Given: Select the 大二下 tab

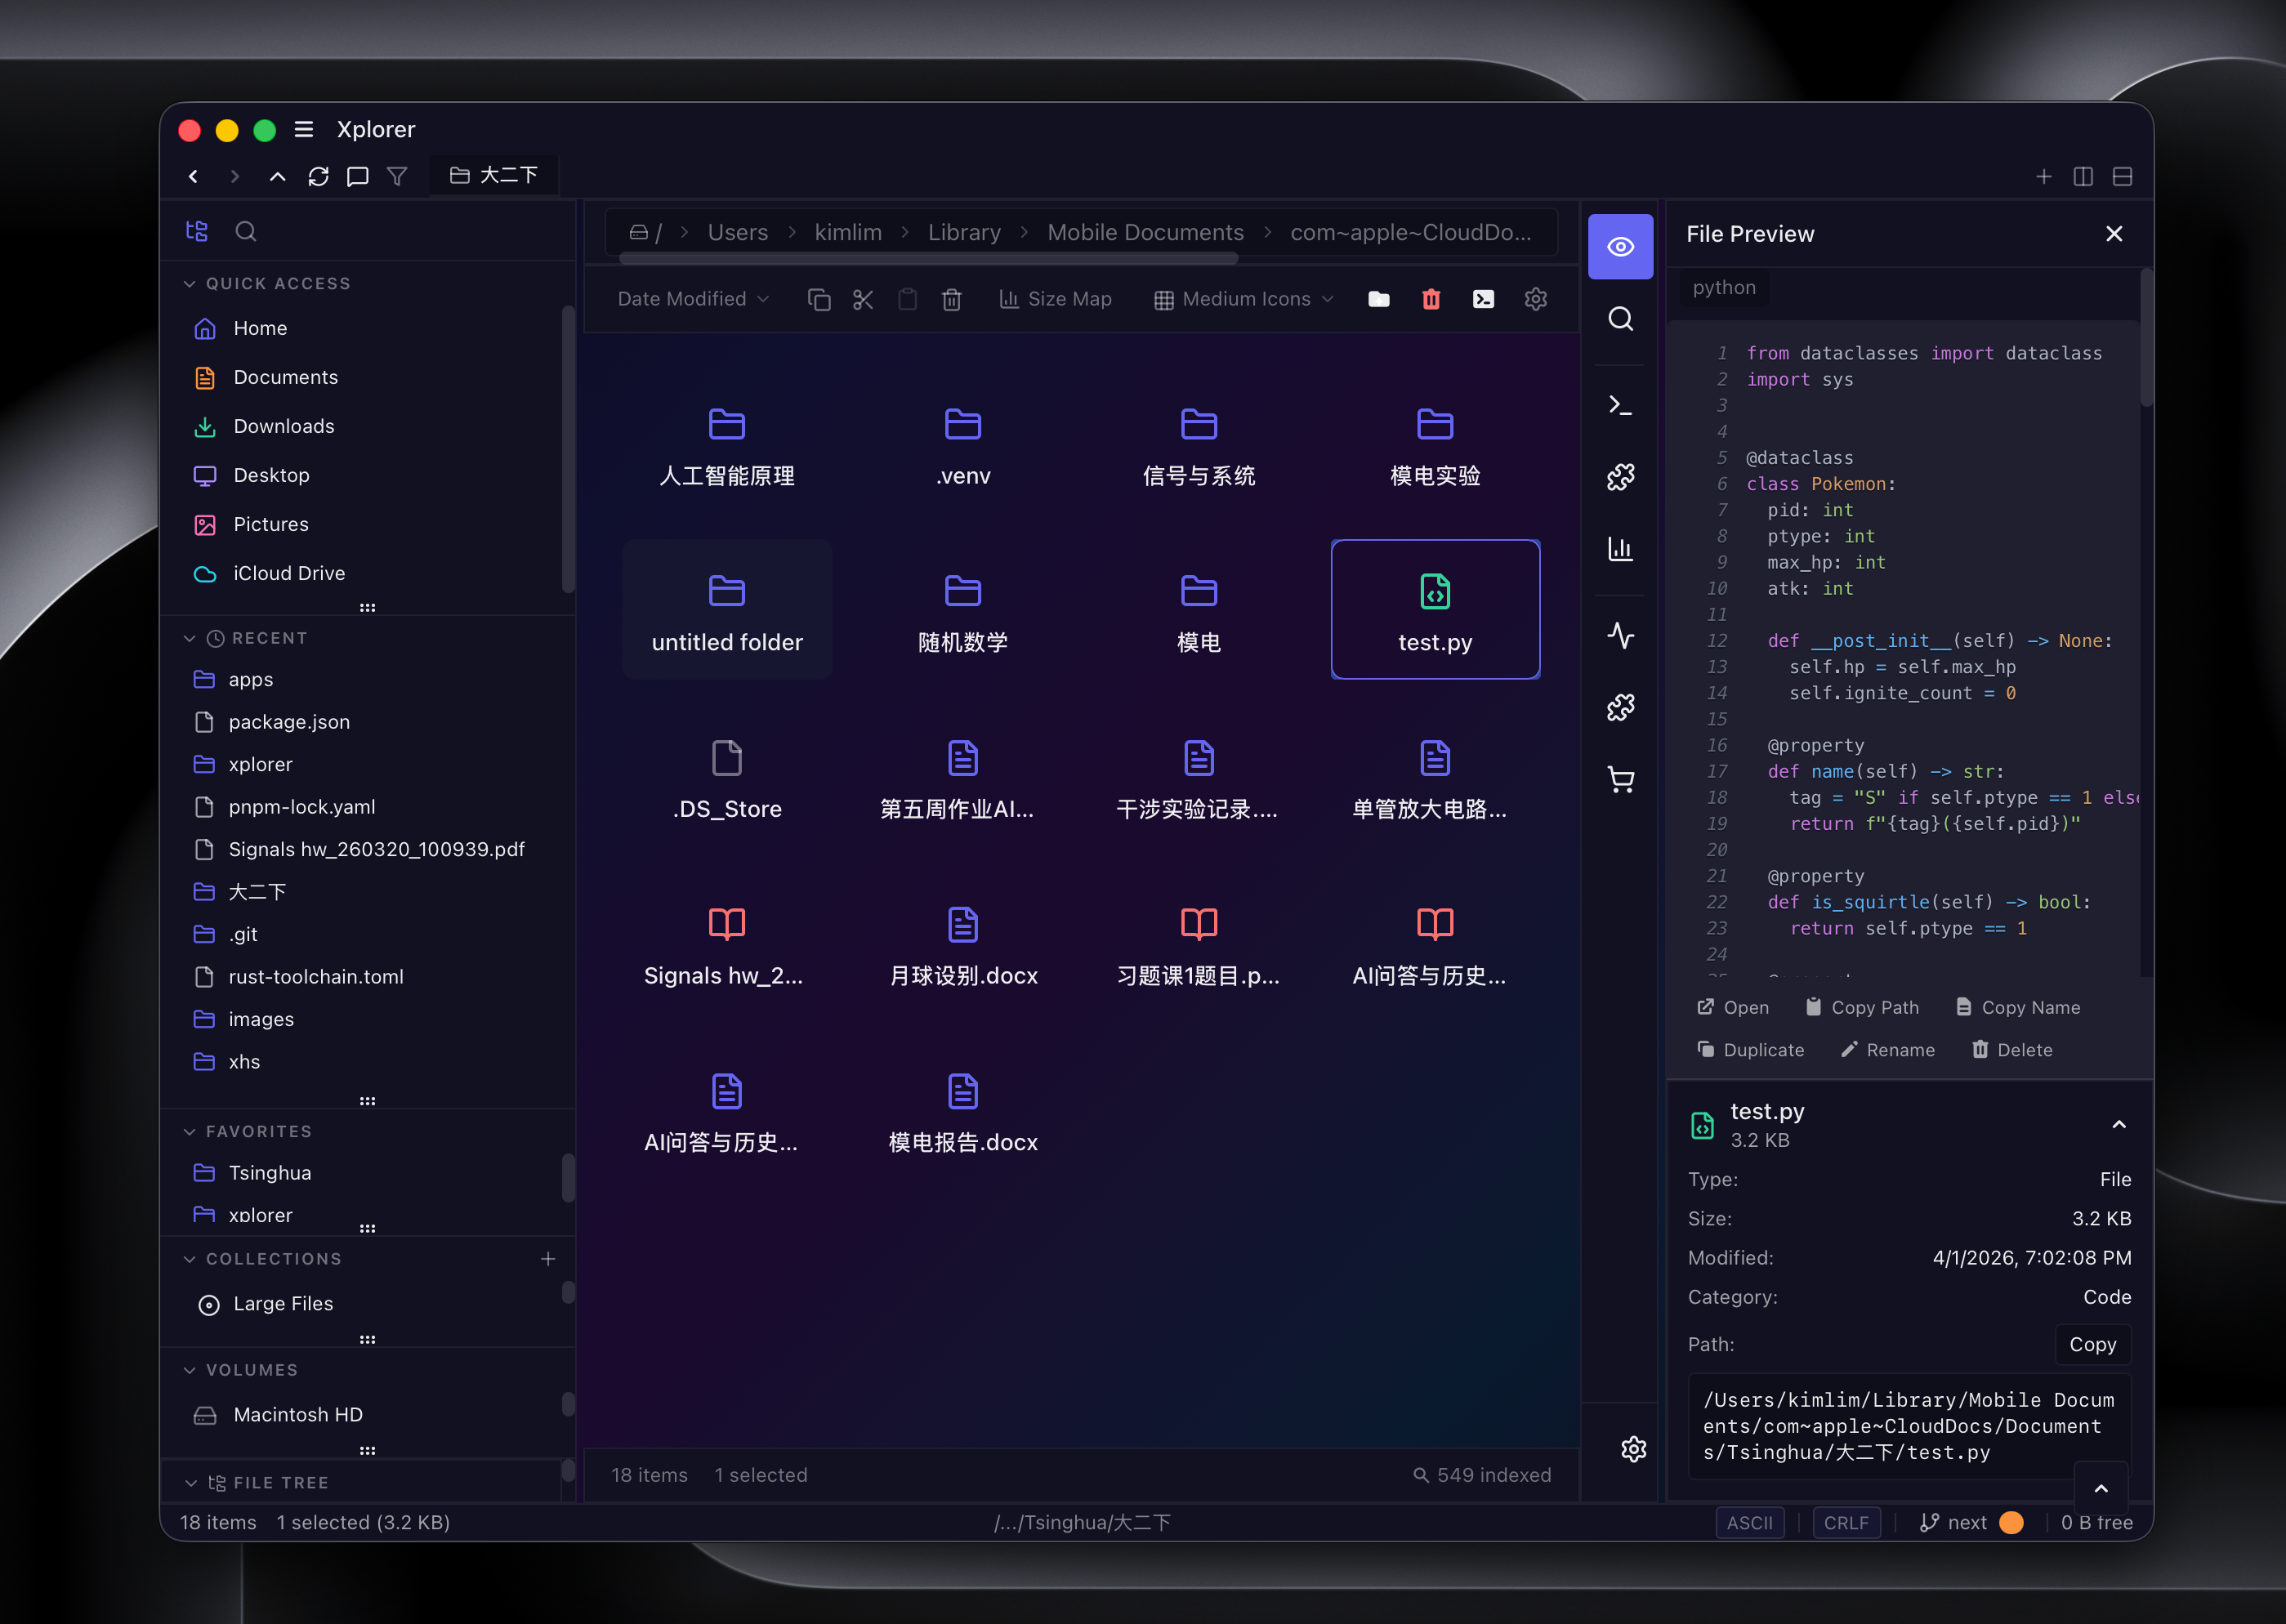Looking at the screenshot, I should click(x=494, y=176).
